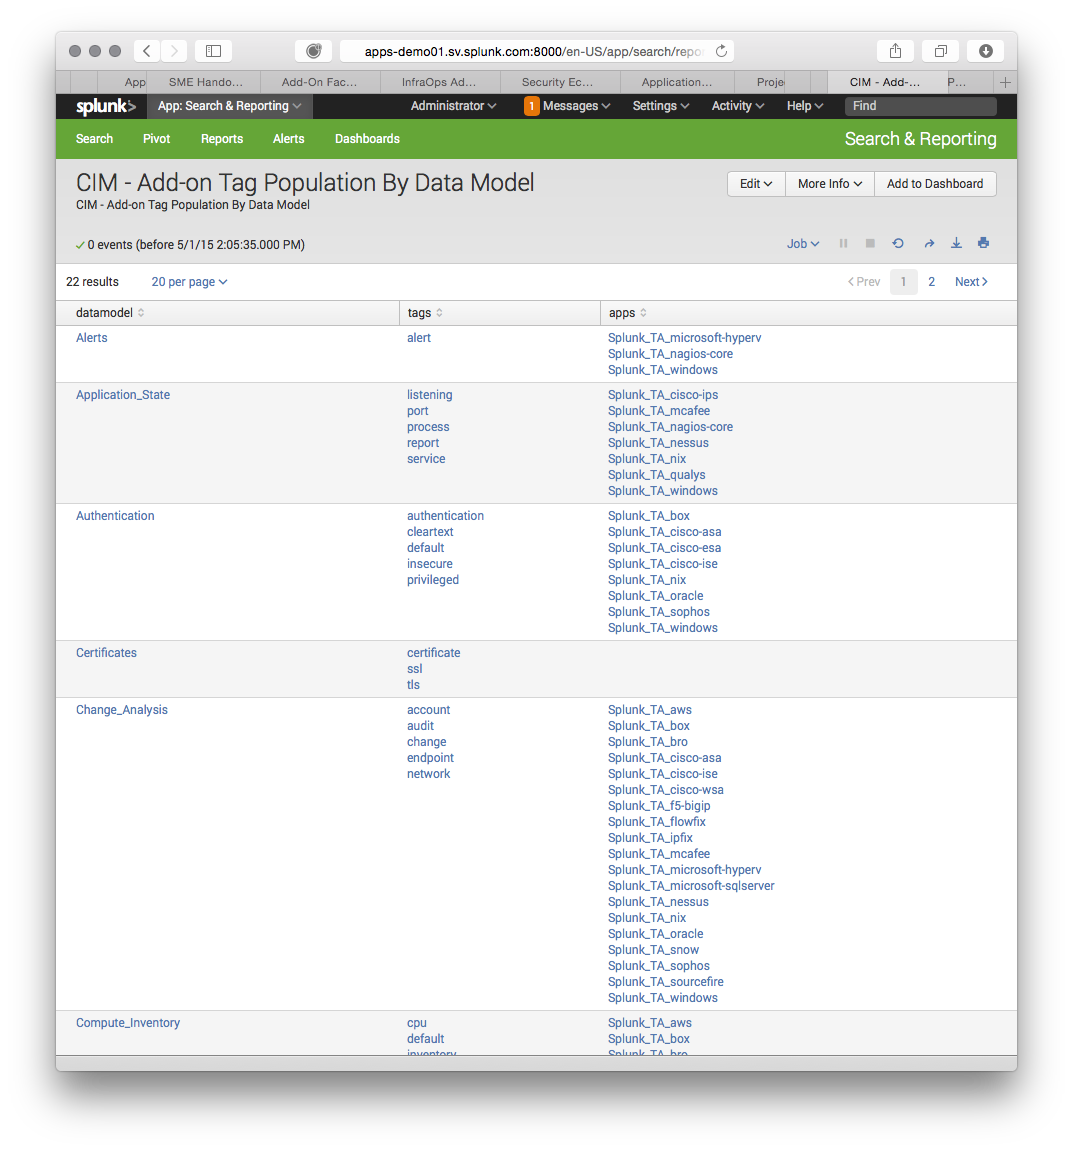Open the Pivot tab
The width and height of the screenshot is (1073, 1151).
point(156,139)
